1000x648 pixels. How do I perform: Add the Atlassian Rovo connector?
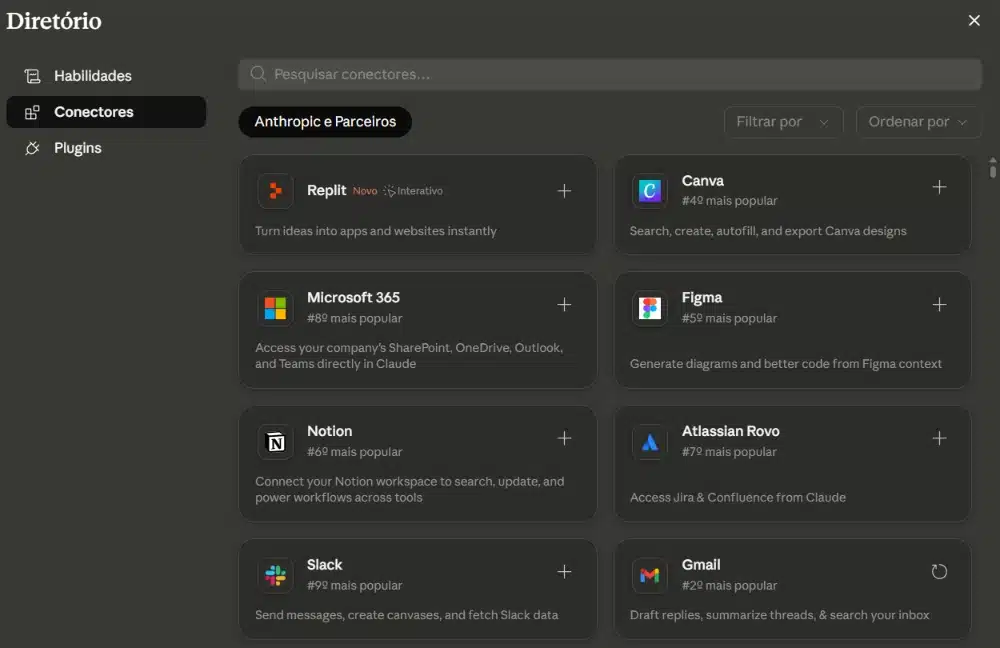pos(939,438)
